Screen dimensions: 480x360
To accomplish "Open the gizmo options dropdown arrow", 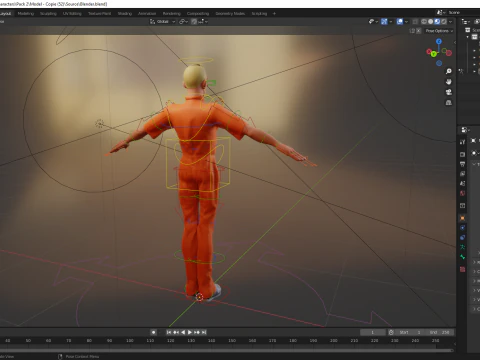I will pyautogui.click(x=390, y=22).
